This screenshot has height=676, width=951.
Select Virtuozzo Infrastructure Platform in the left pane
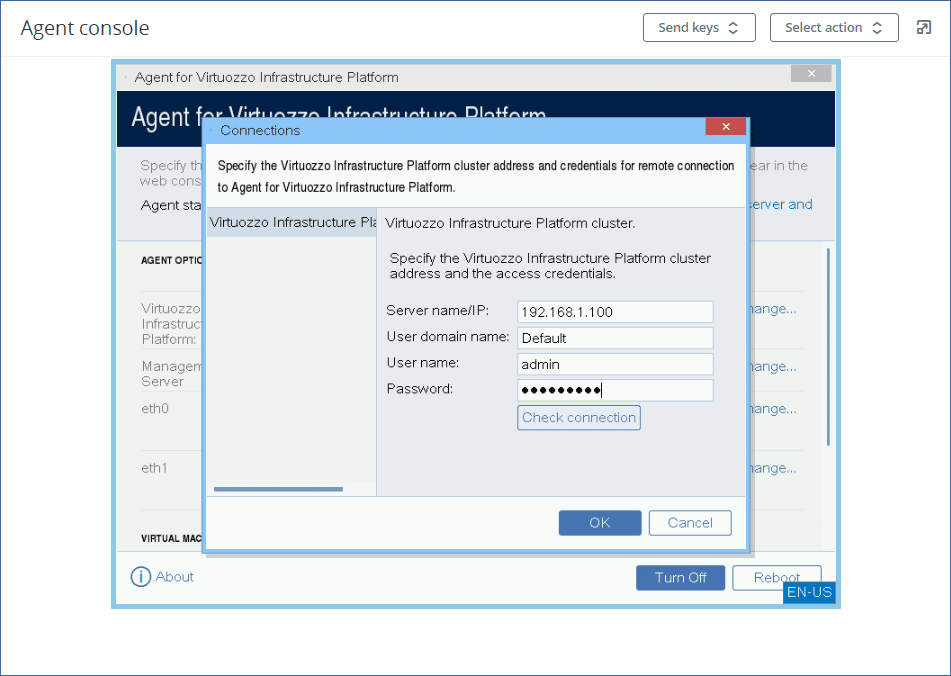(x=291, y=223)
